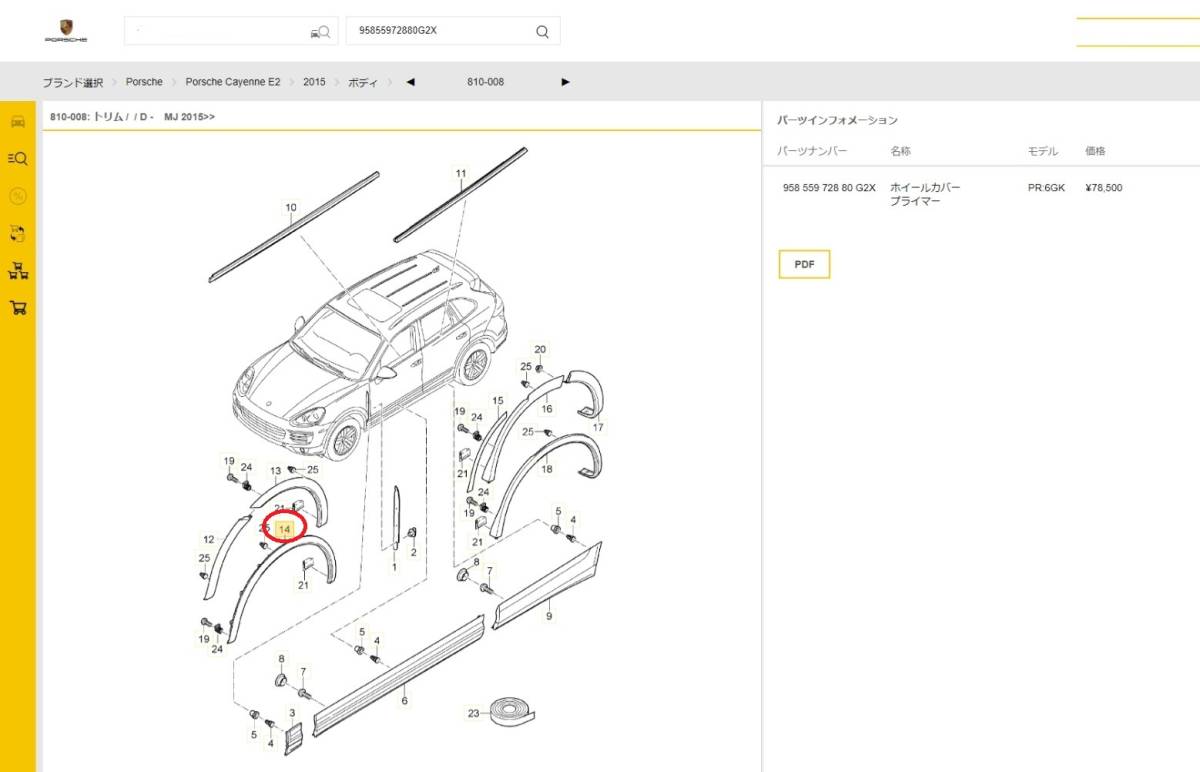Open the vehicle icon in the yellow sidebar
The width and height of the screenshot is (1200, 772).
(18, 122)
